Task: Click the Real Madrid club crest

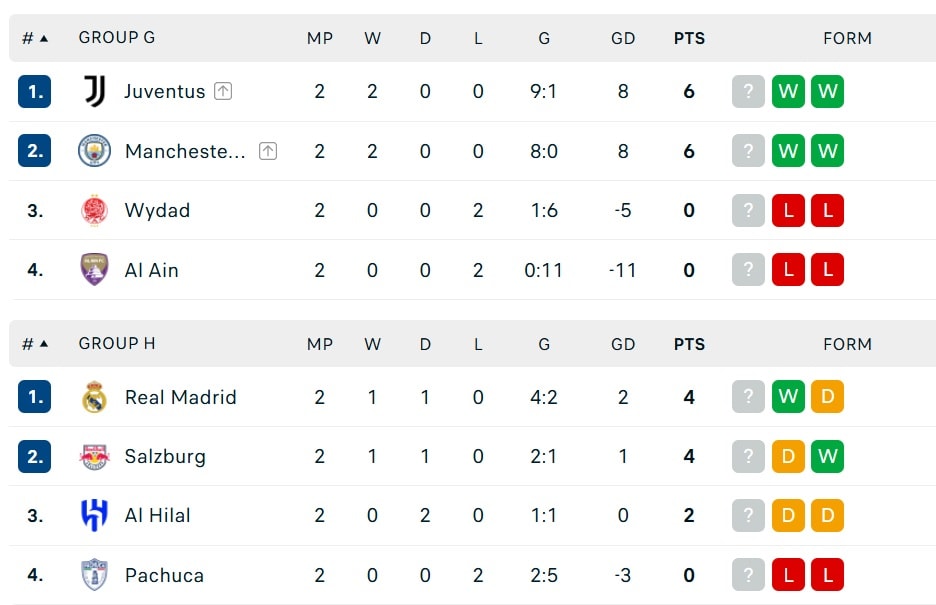Action: click(x=94, y=397)
